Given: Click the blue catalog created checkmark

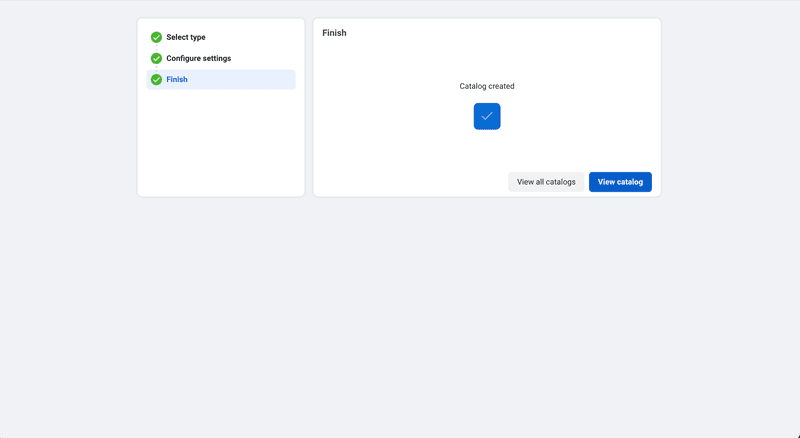Looking at the screenshot, I should pos(487,116).
